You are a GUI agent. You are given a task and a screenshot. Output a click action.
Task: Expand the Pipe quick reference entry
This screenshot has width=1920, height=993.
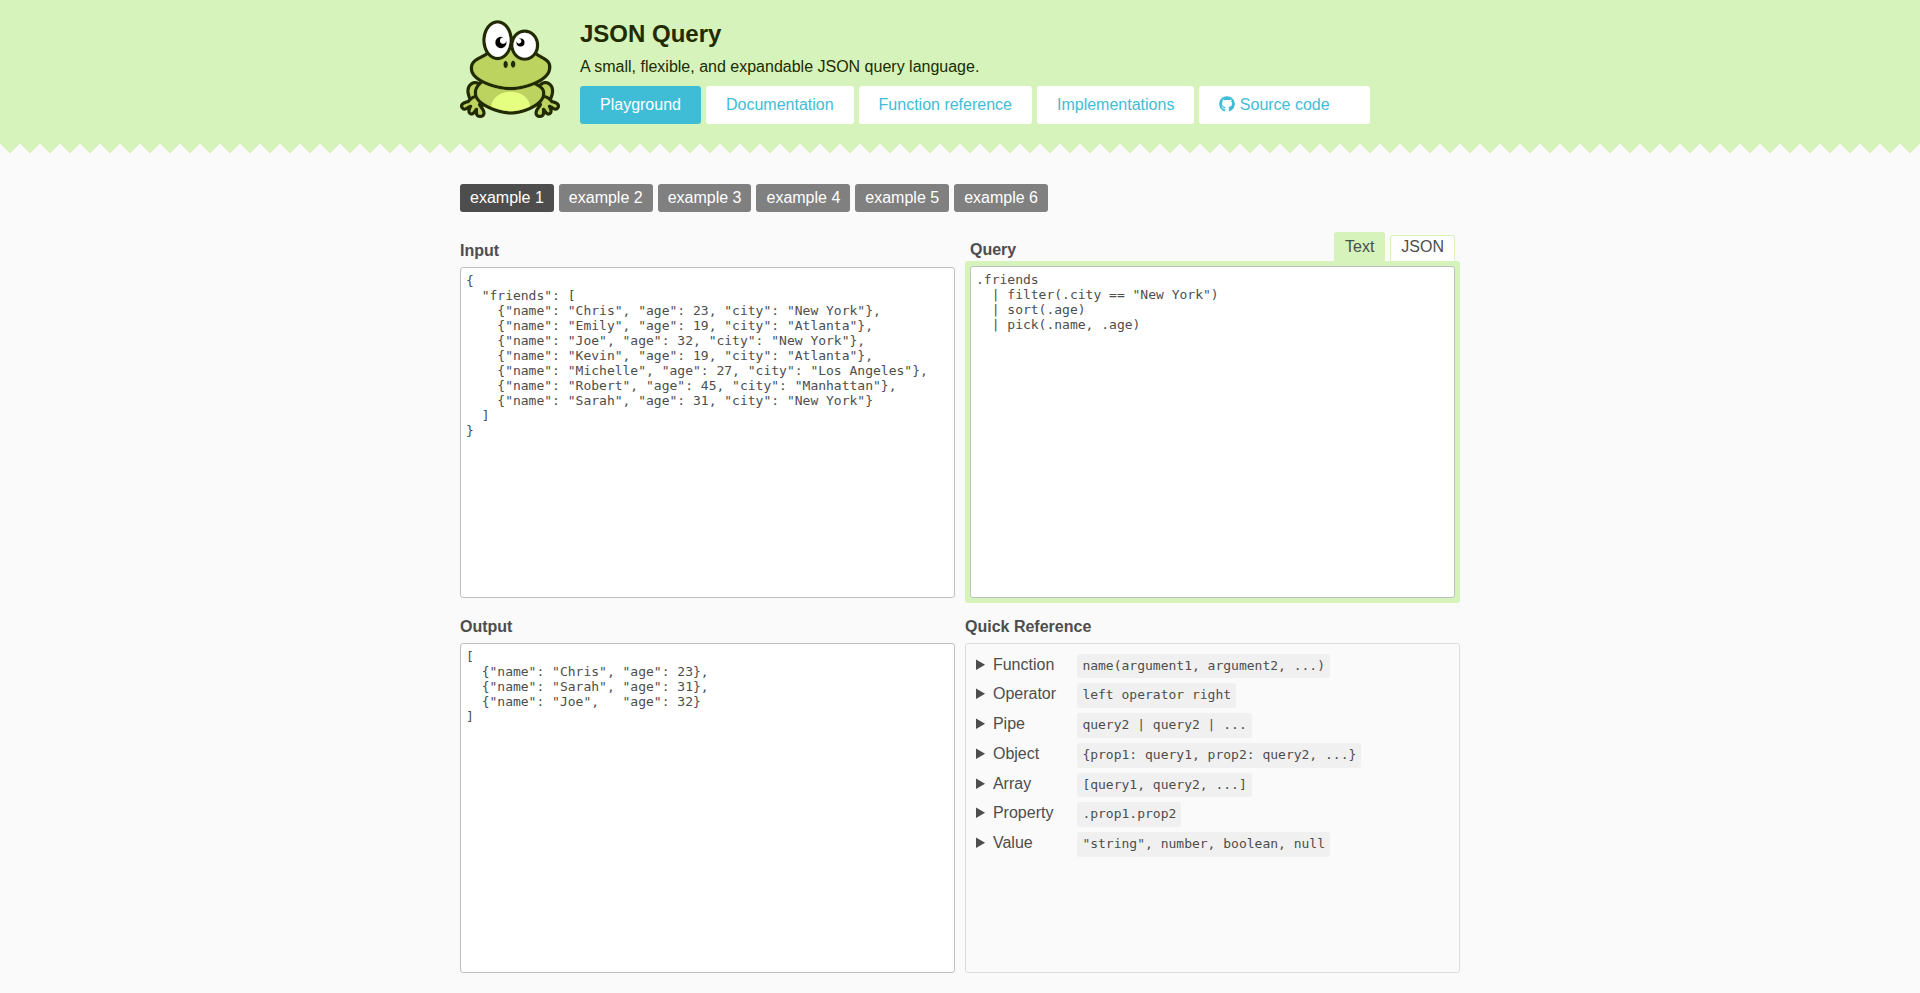1008,724
